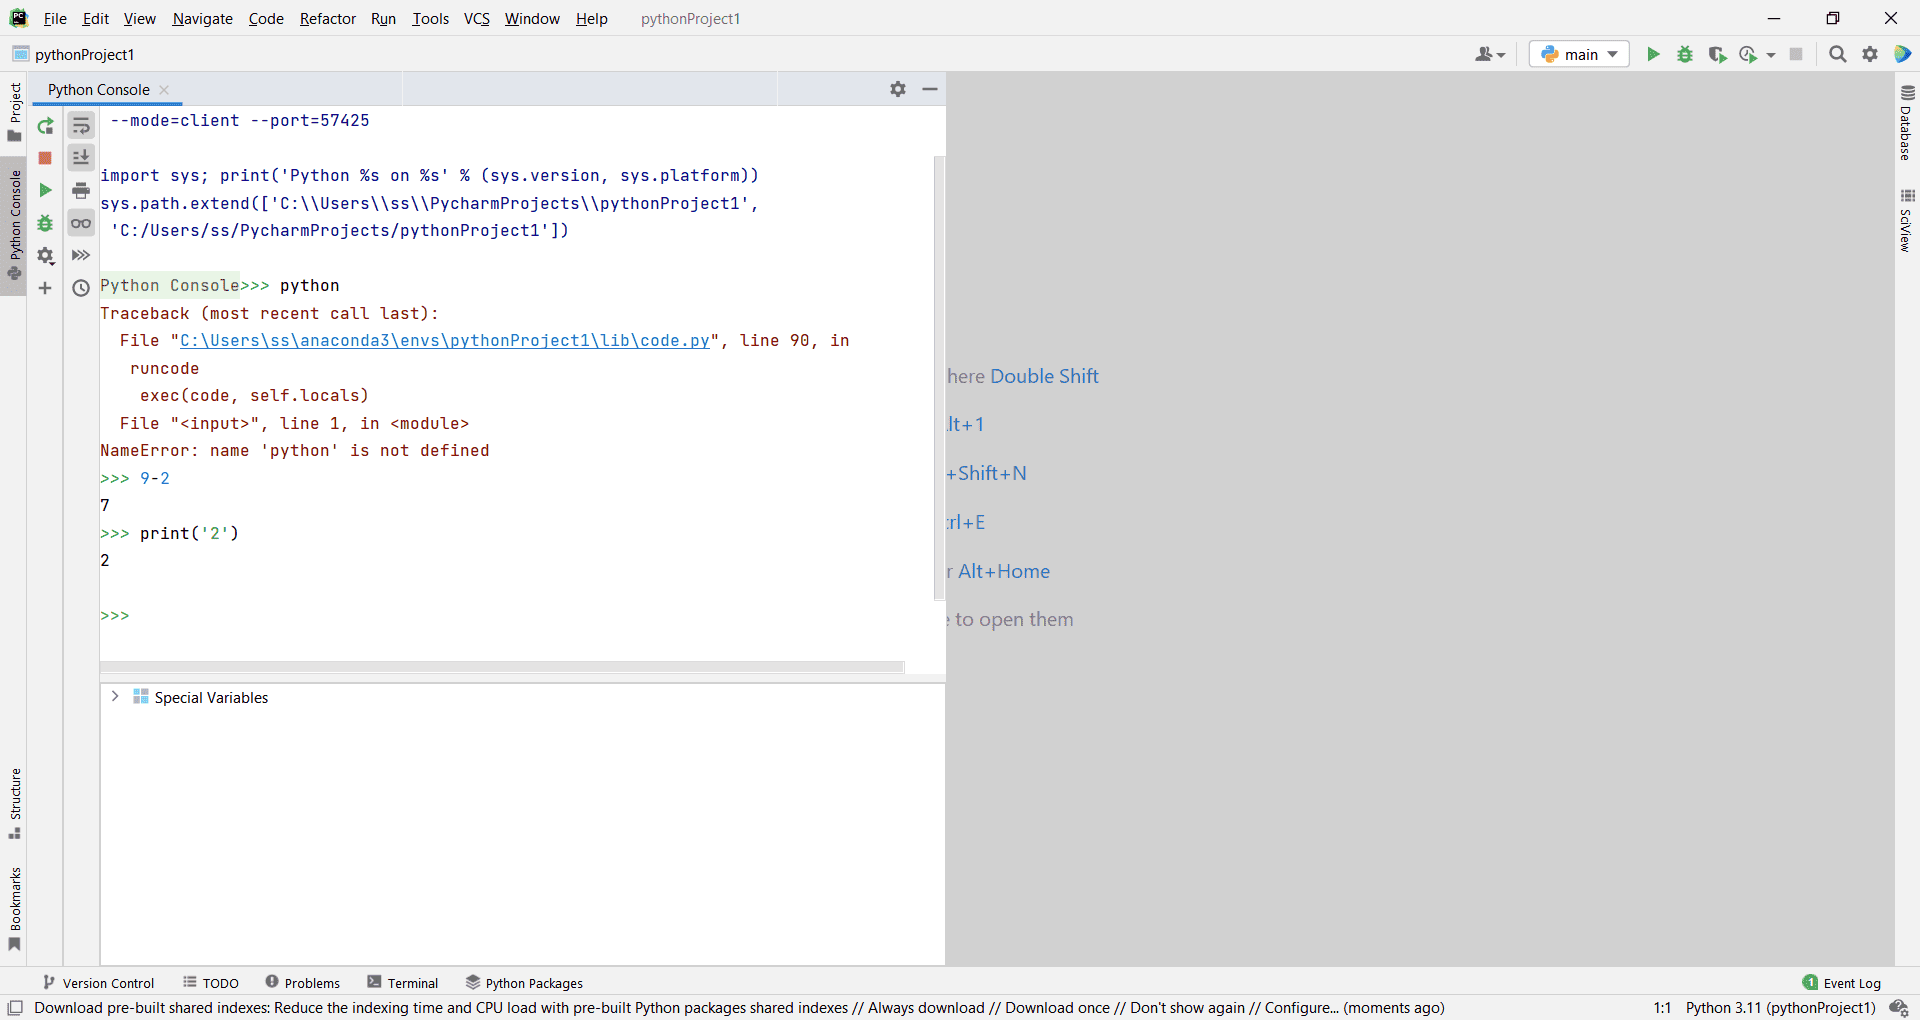
Task: Click the console horizontal scrollbar
Action: 502,667
